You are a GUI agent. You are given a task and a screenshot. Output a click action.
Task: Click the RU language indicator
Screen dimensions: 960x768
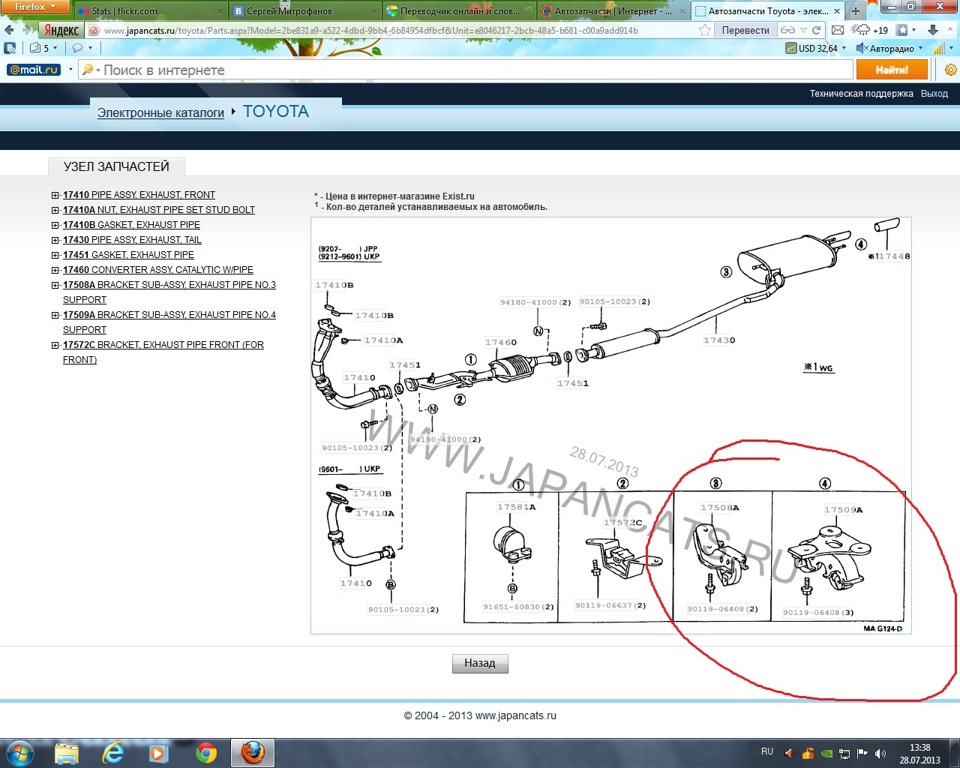coord(767,751)
